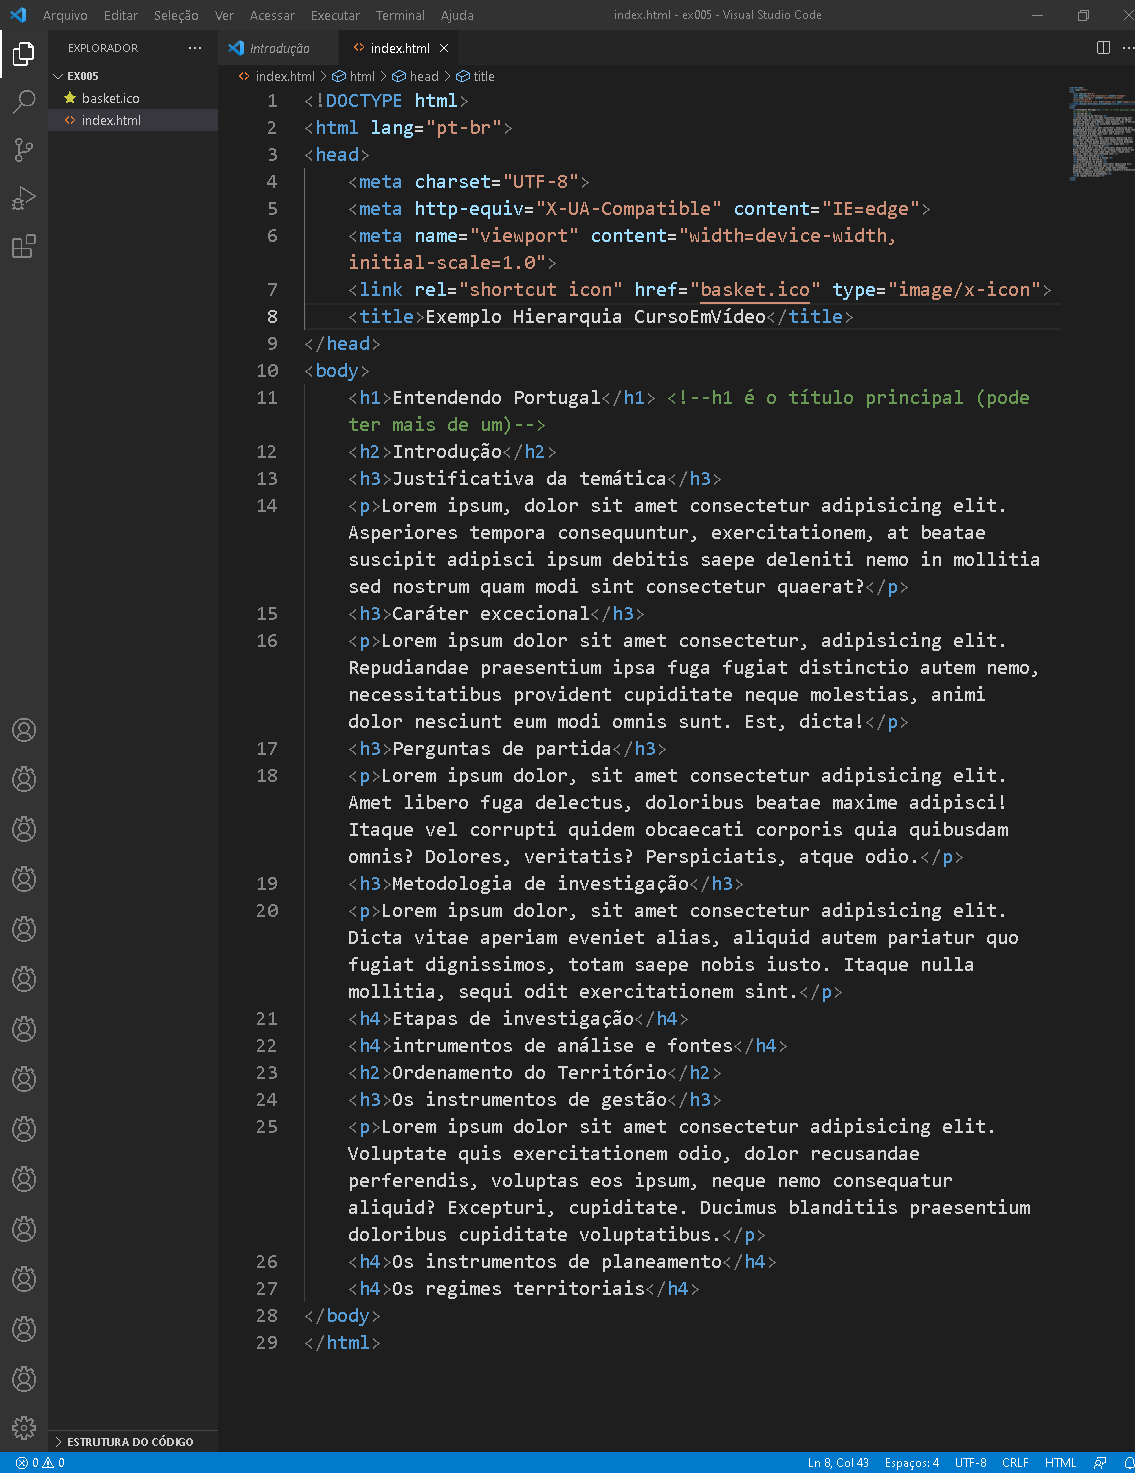The width and height of the screenshot is (1135, 1473).
Task: Close the index.html editor tab
Action: pyautogui.click(x=444, y=48)
